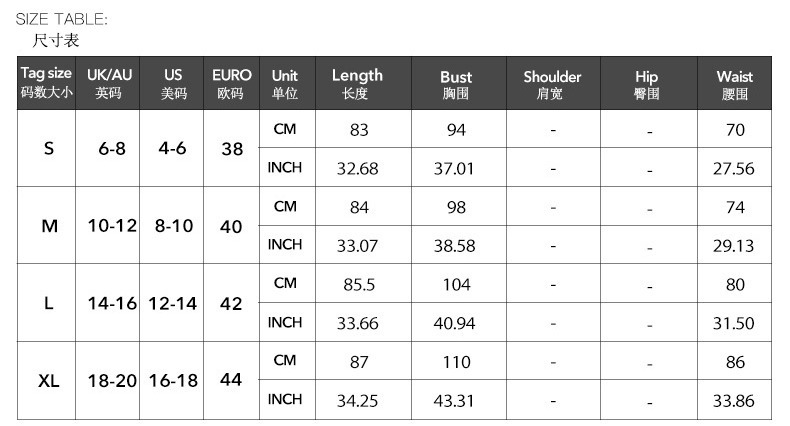Click the Waist column header
The height and width of the screenshot is (426, 790).
(735, 83)
